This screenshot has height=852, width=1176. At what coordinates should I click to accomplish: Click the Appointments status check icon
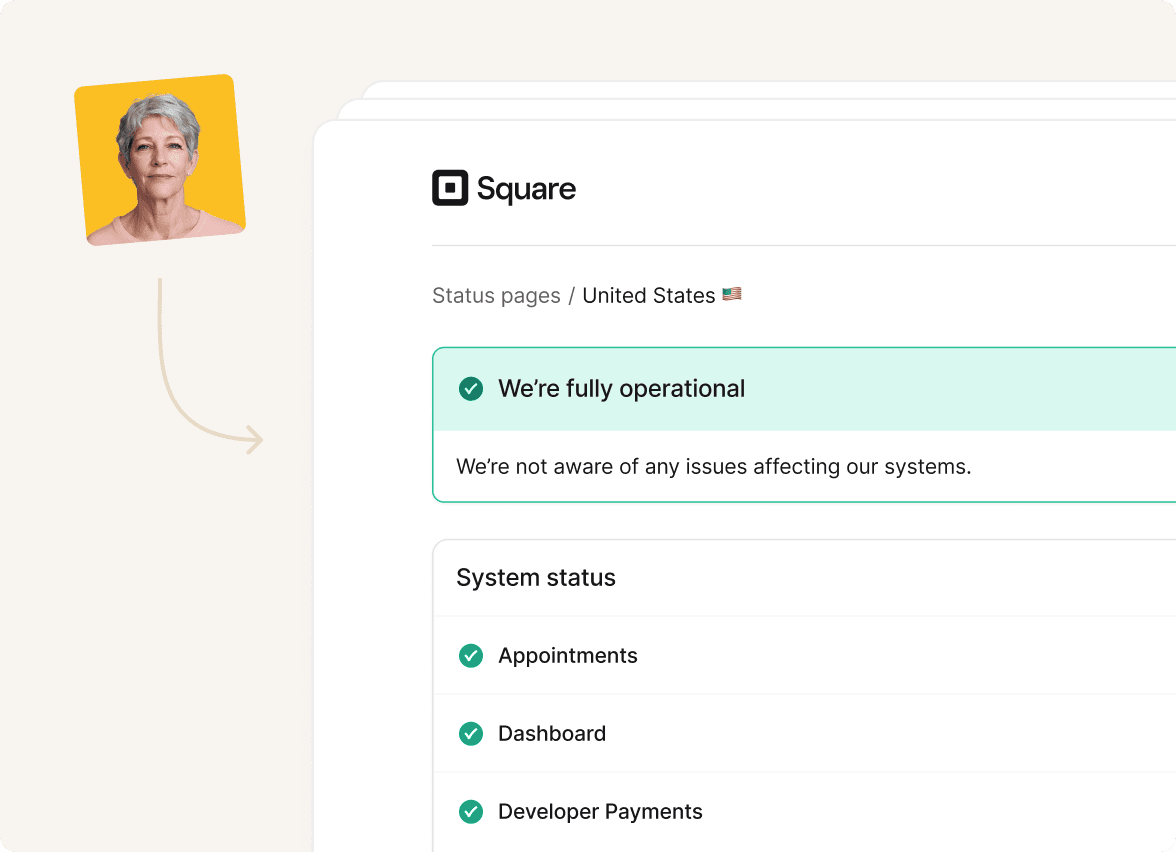tap(471, 656)
